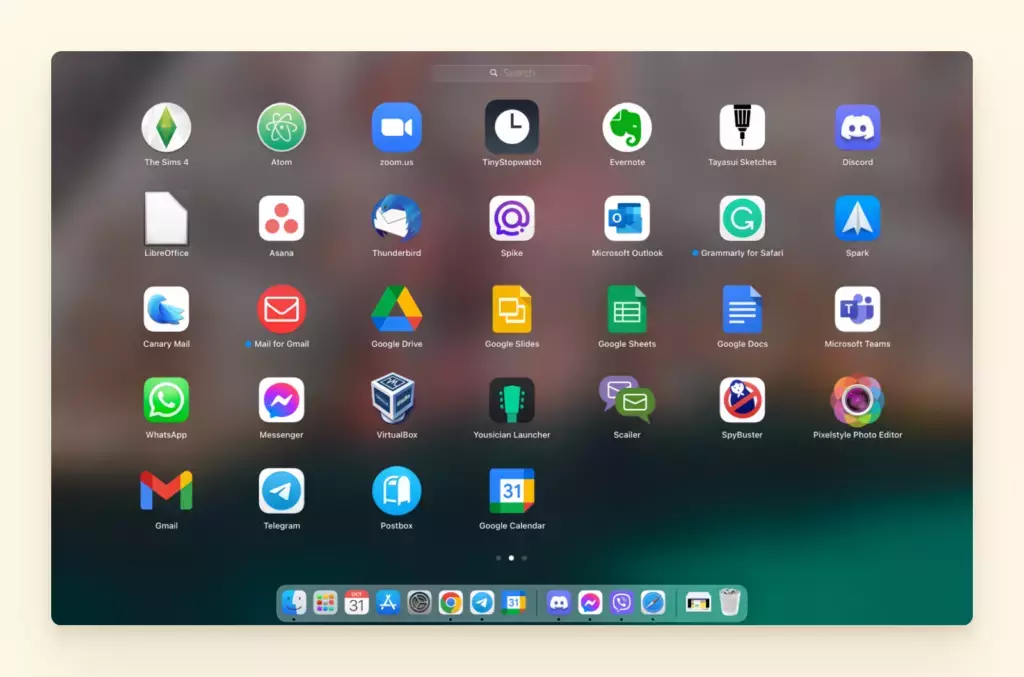
Task: Open Discord from the Launchpad grid
Action: click(x=857, y=127)
